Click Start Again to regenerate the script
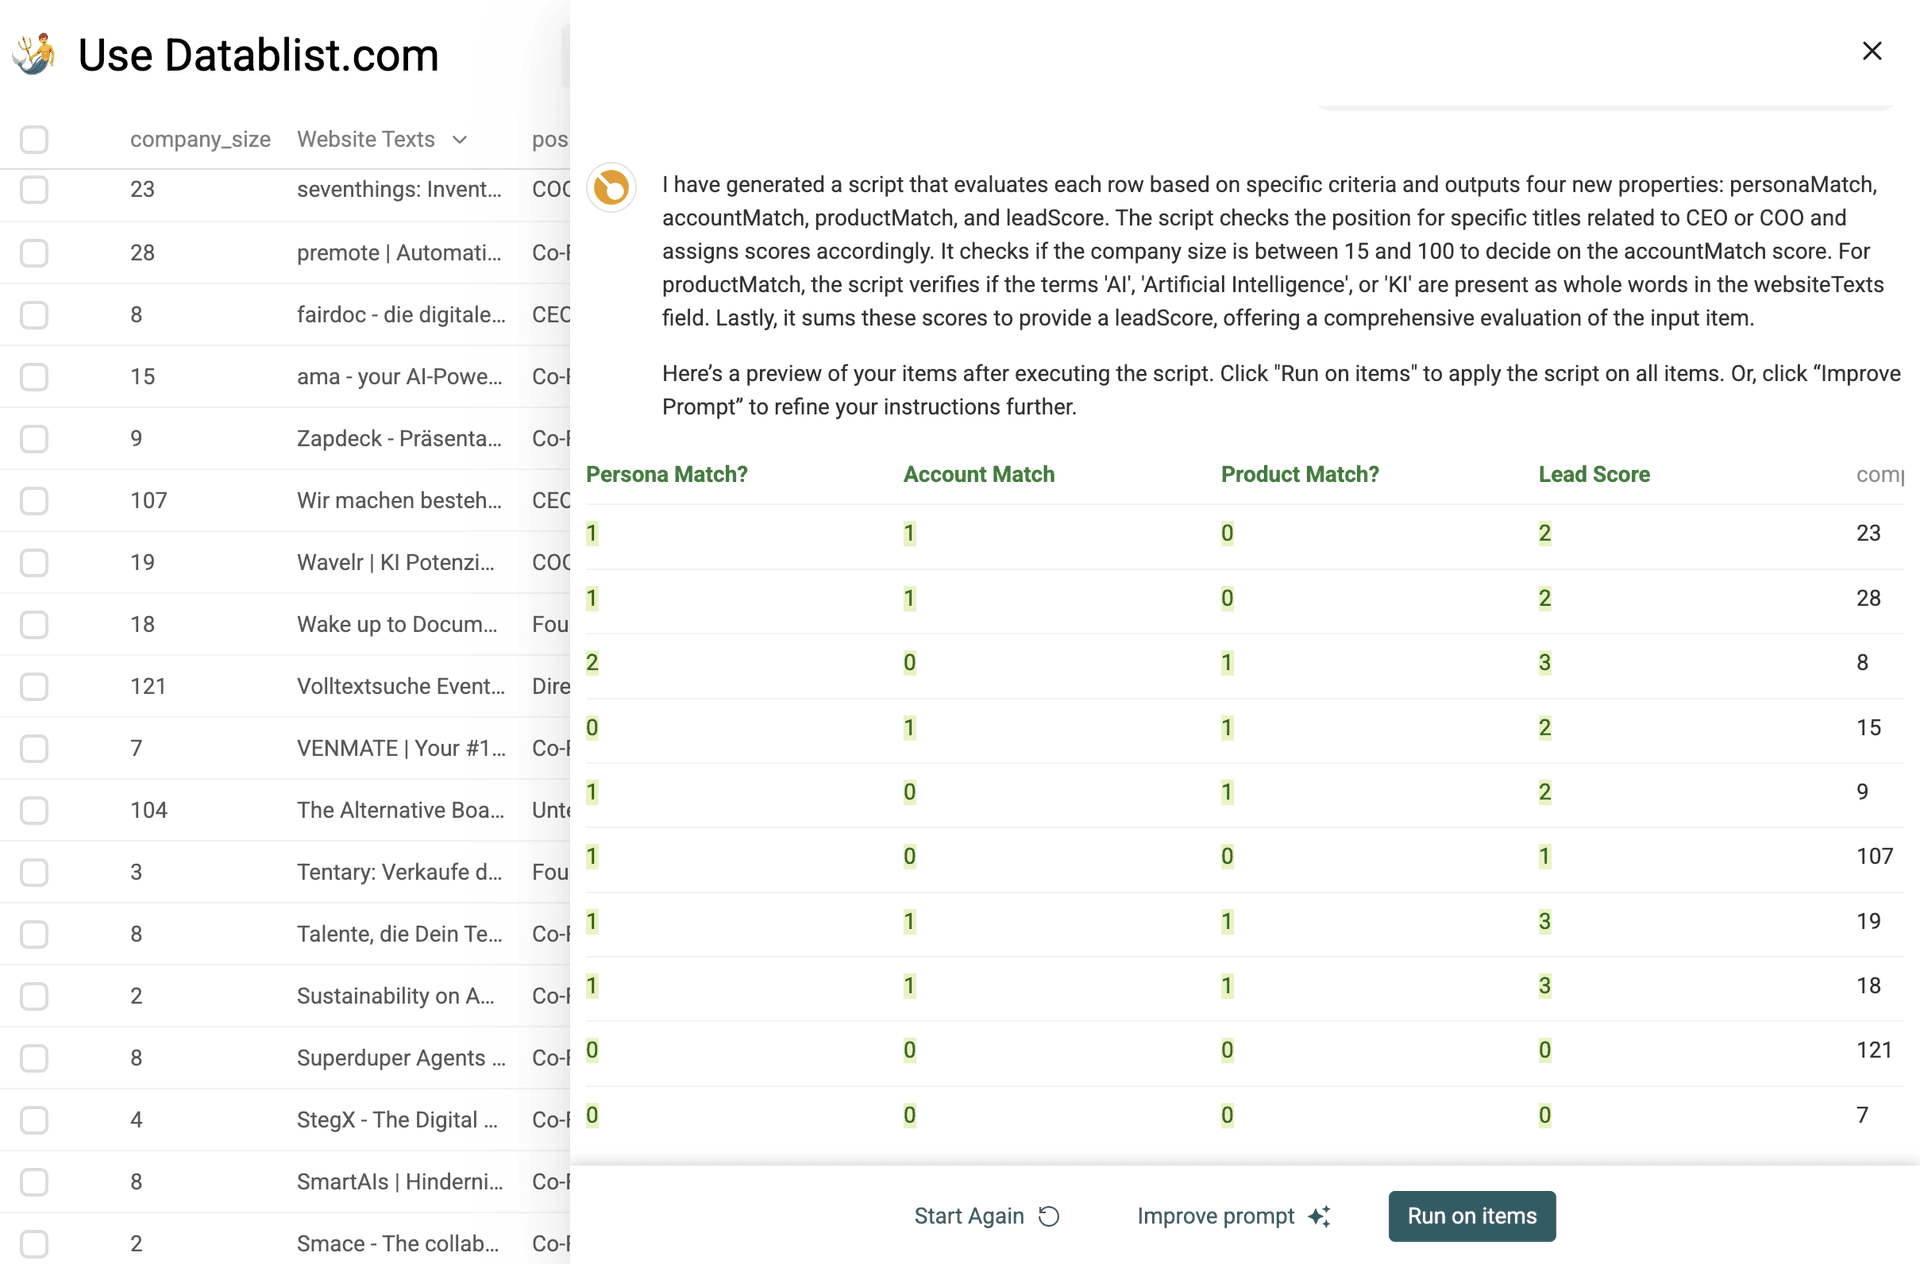This screenshot has width=1920, height=1264. (x=969, y=1216)
